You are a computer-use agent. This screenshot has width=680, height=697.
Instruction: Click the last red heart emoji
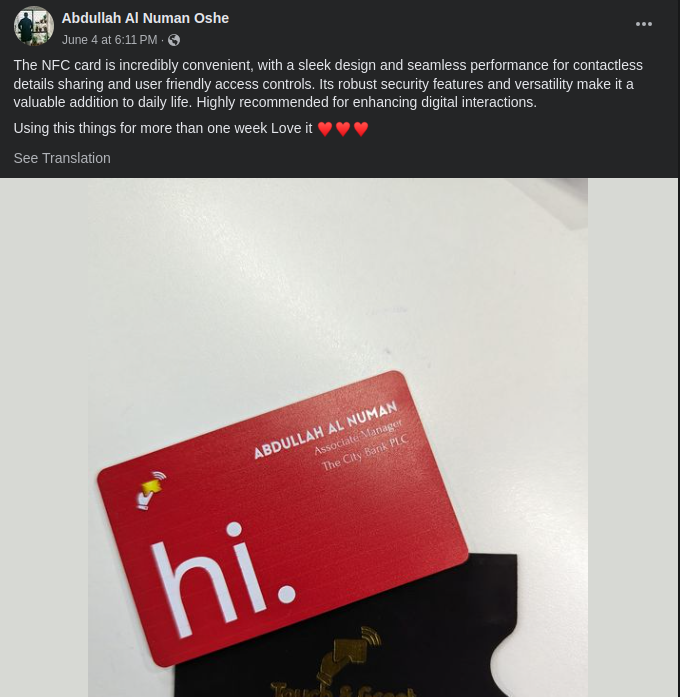[361, 129]
